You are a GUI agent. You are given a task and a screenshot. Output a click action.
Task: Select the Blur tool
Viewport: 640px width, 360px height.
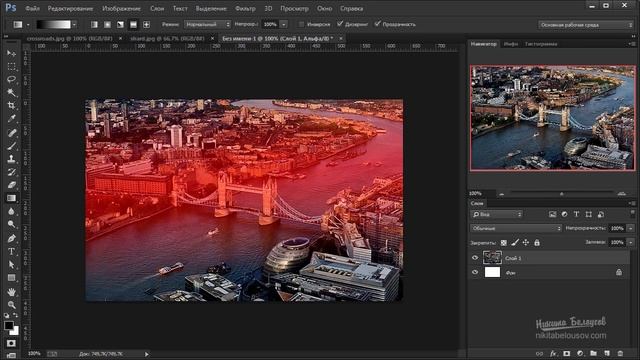(11, 211)
